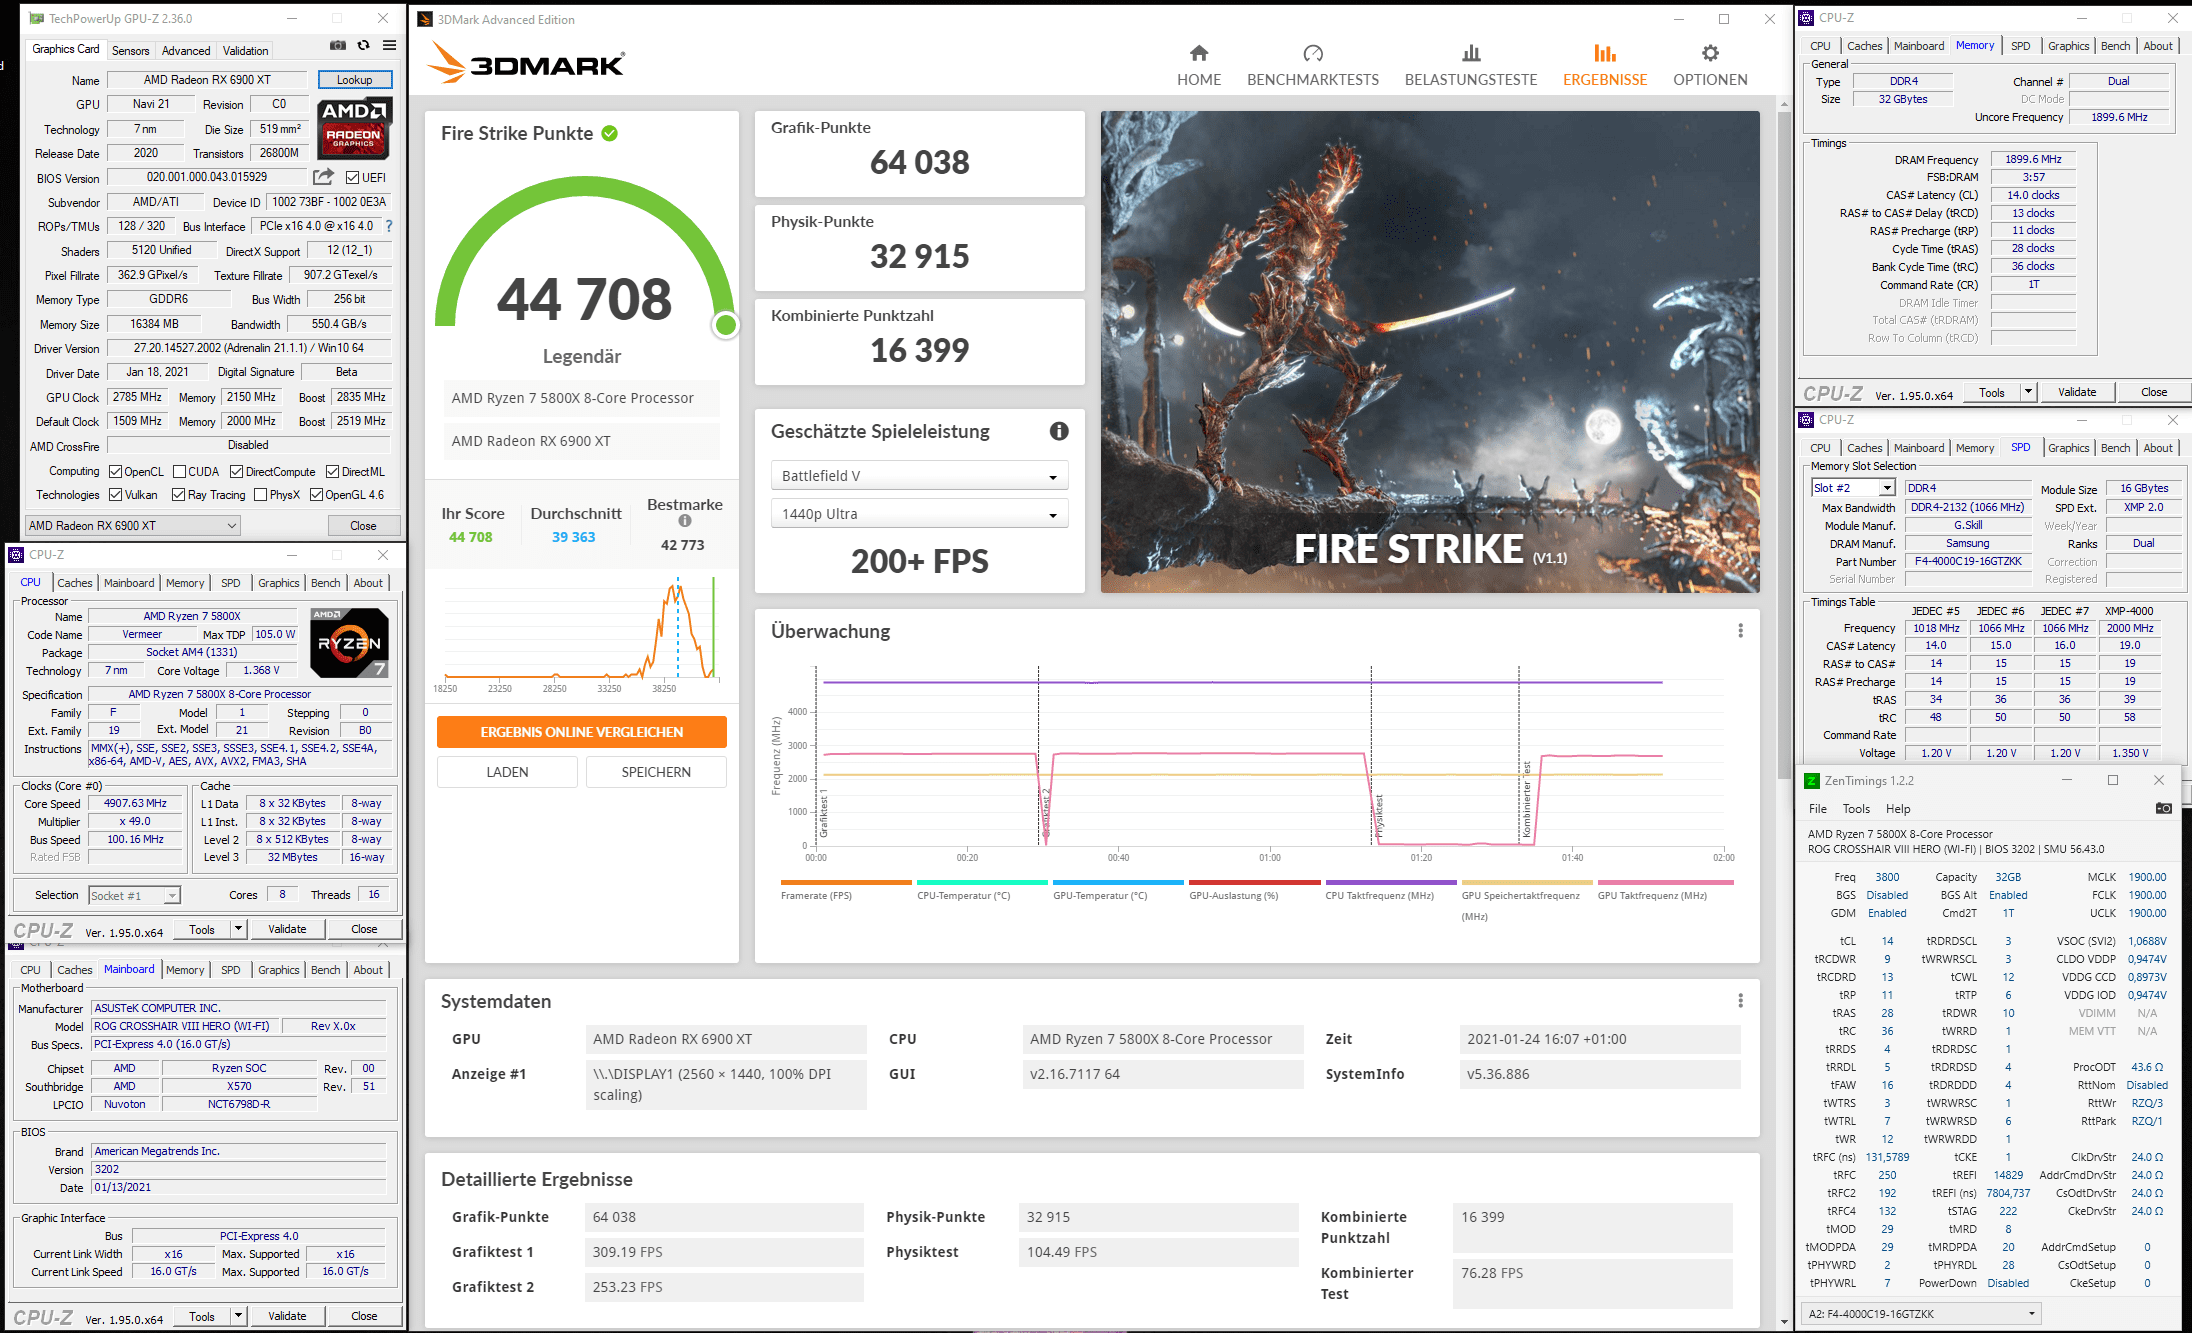Open the 1440p Ultra resolution dropdown
Screen dimensions: 2192x1333
[919, 514]
